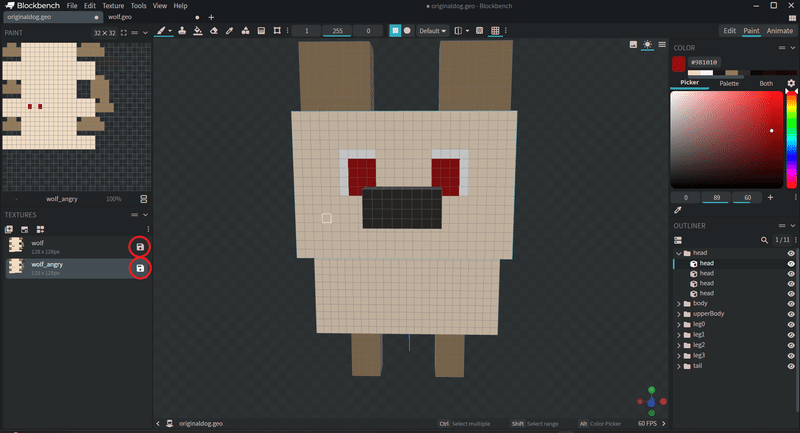This screenshot has height=433, width=800.
Task: Click the save icon for wolf texture
Action: click(140, 246)
